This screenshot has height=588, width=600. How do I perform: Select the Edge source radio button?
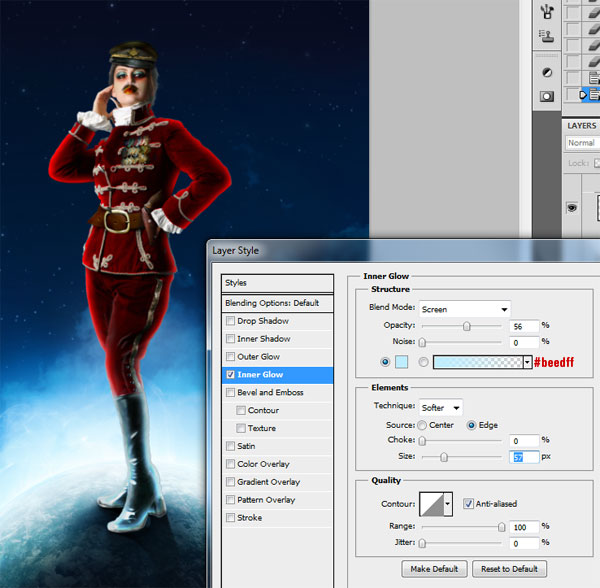[x=471, y=425]
